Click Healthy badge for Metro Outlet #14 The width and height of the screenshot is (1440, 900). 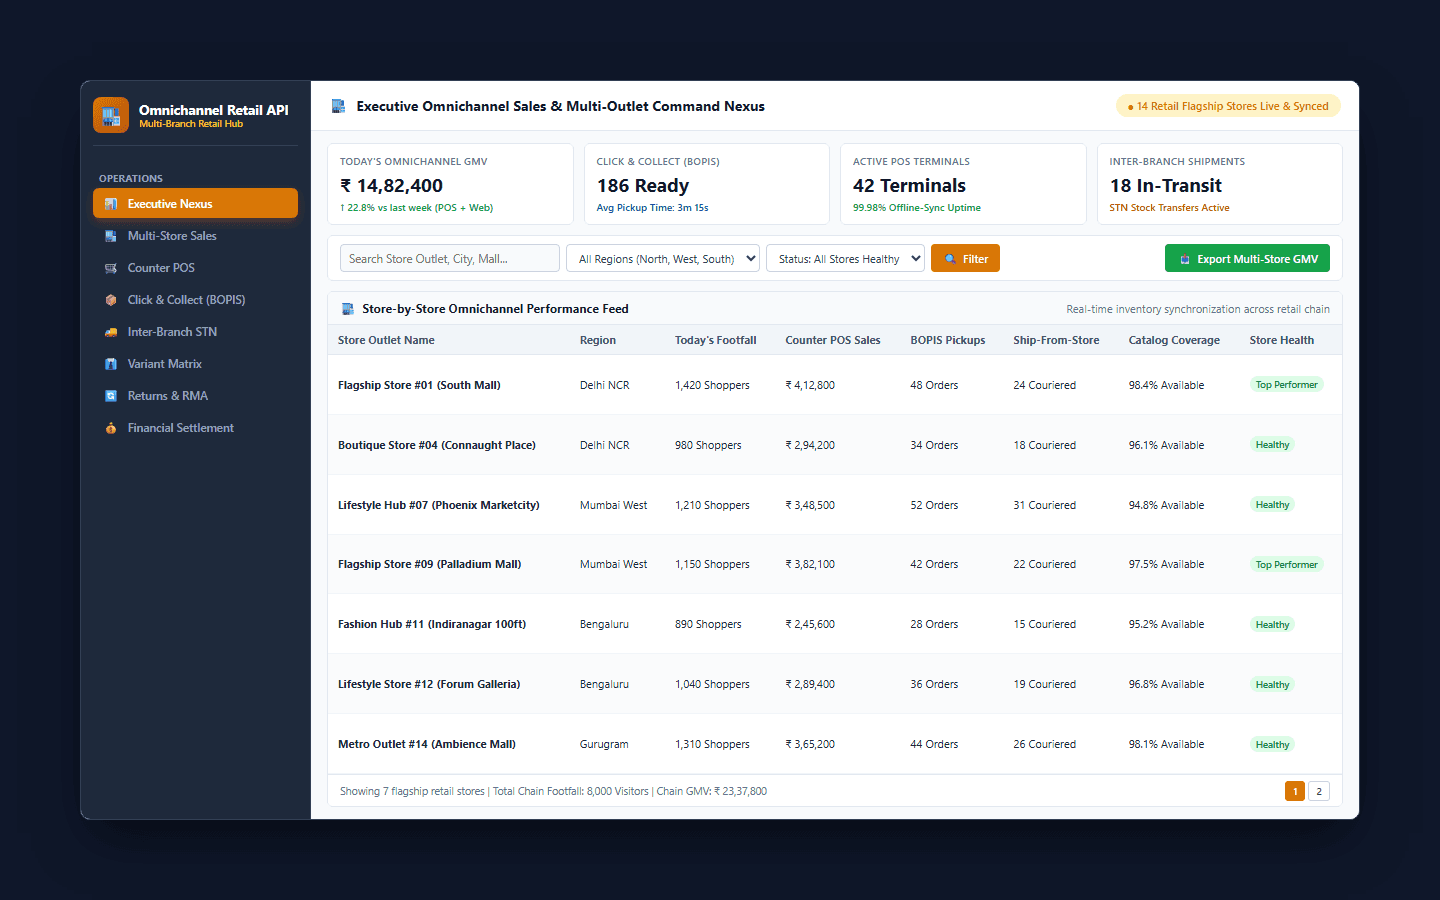coord(1272,745)
